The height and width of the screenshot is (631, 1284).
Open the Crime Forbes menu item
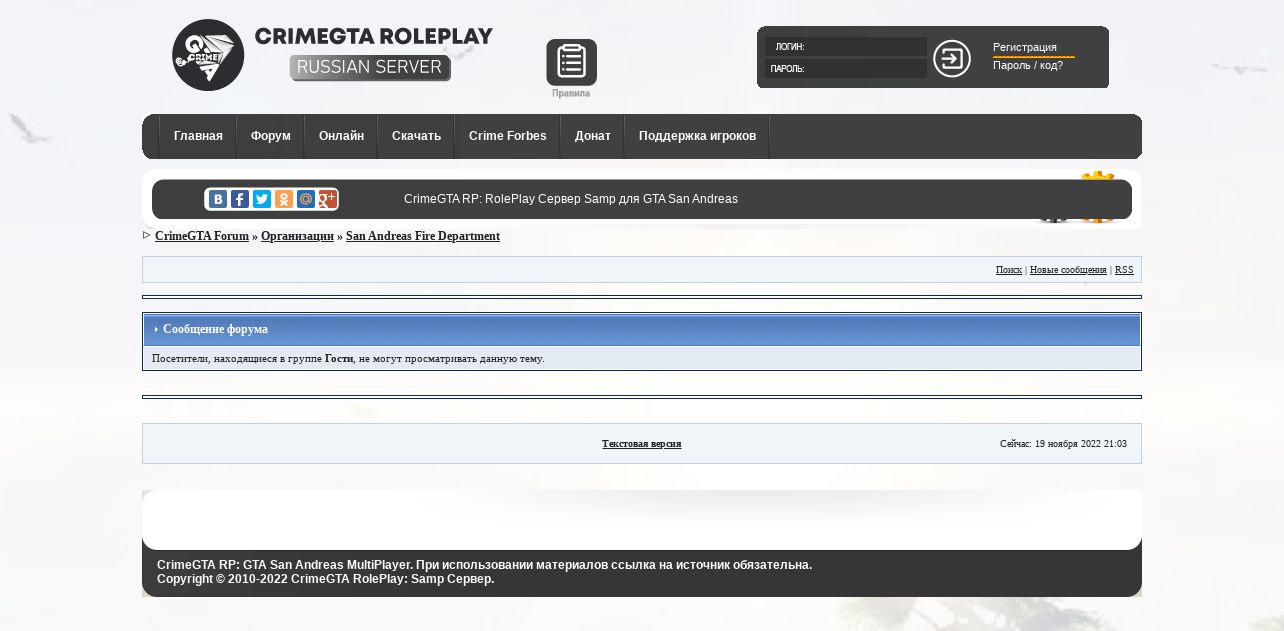pyautogui.click(x=508, y=136)
